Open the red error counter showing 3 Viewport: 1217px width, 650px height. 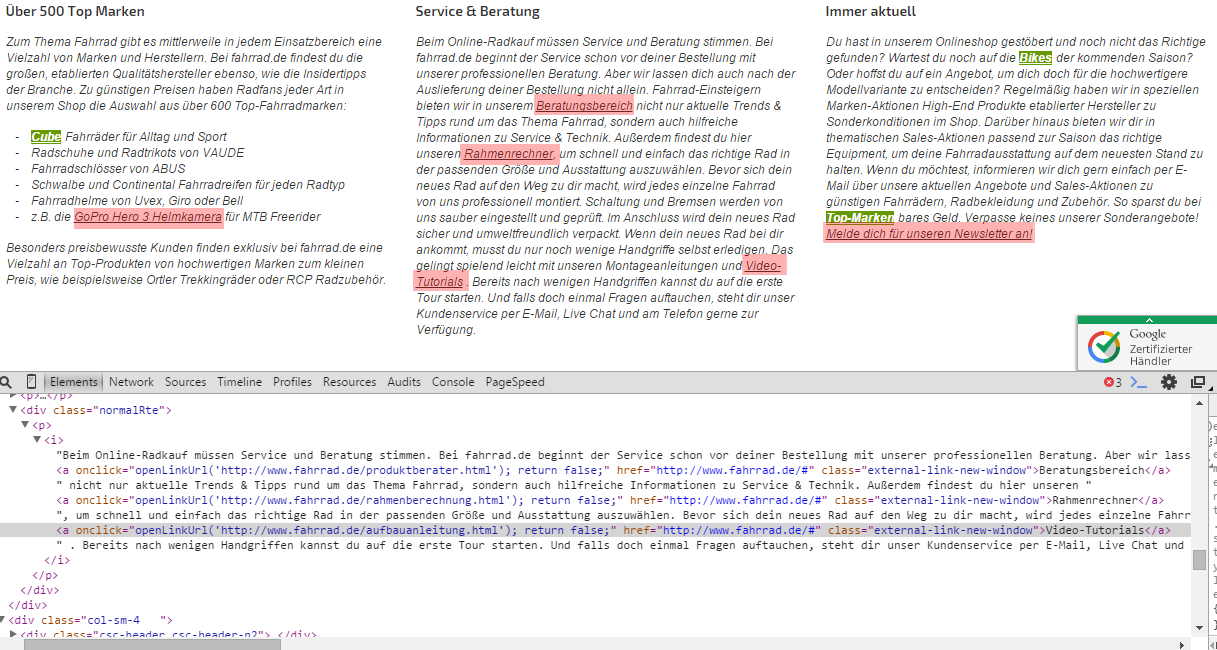1112,382
